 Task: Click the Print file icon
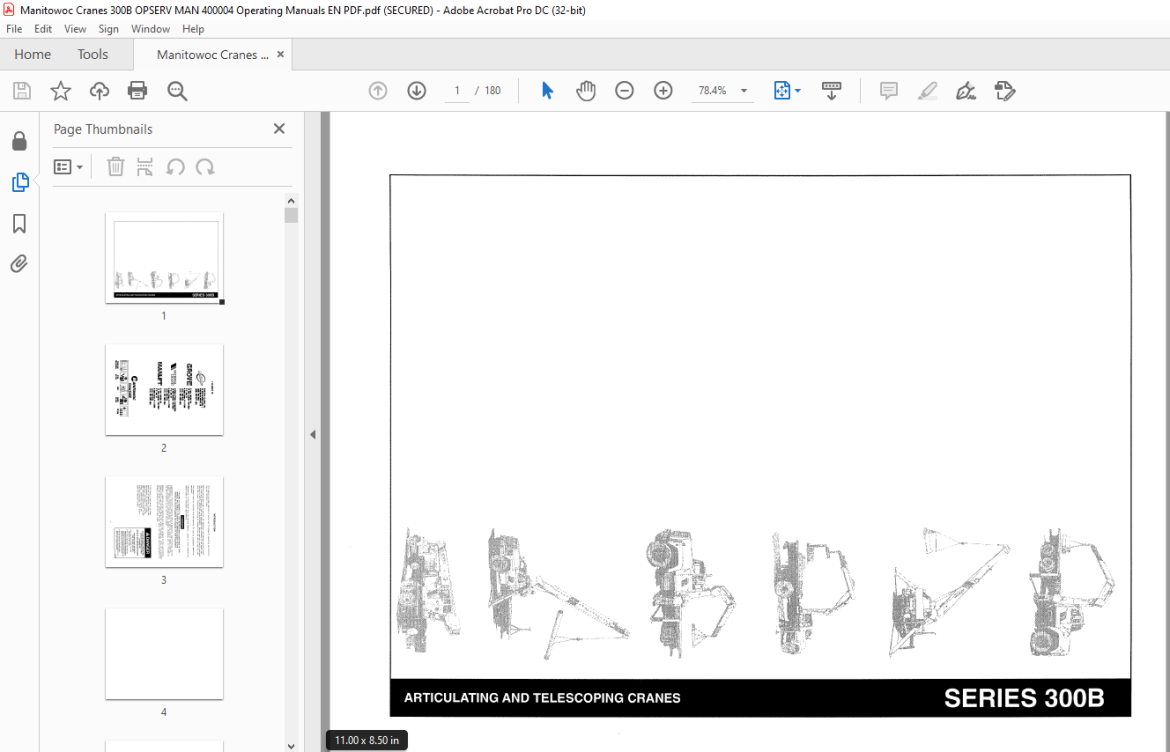tap(137, 91)
